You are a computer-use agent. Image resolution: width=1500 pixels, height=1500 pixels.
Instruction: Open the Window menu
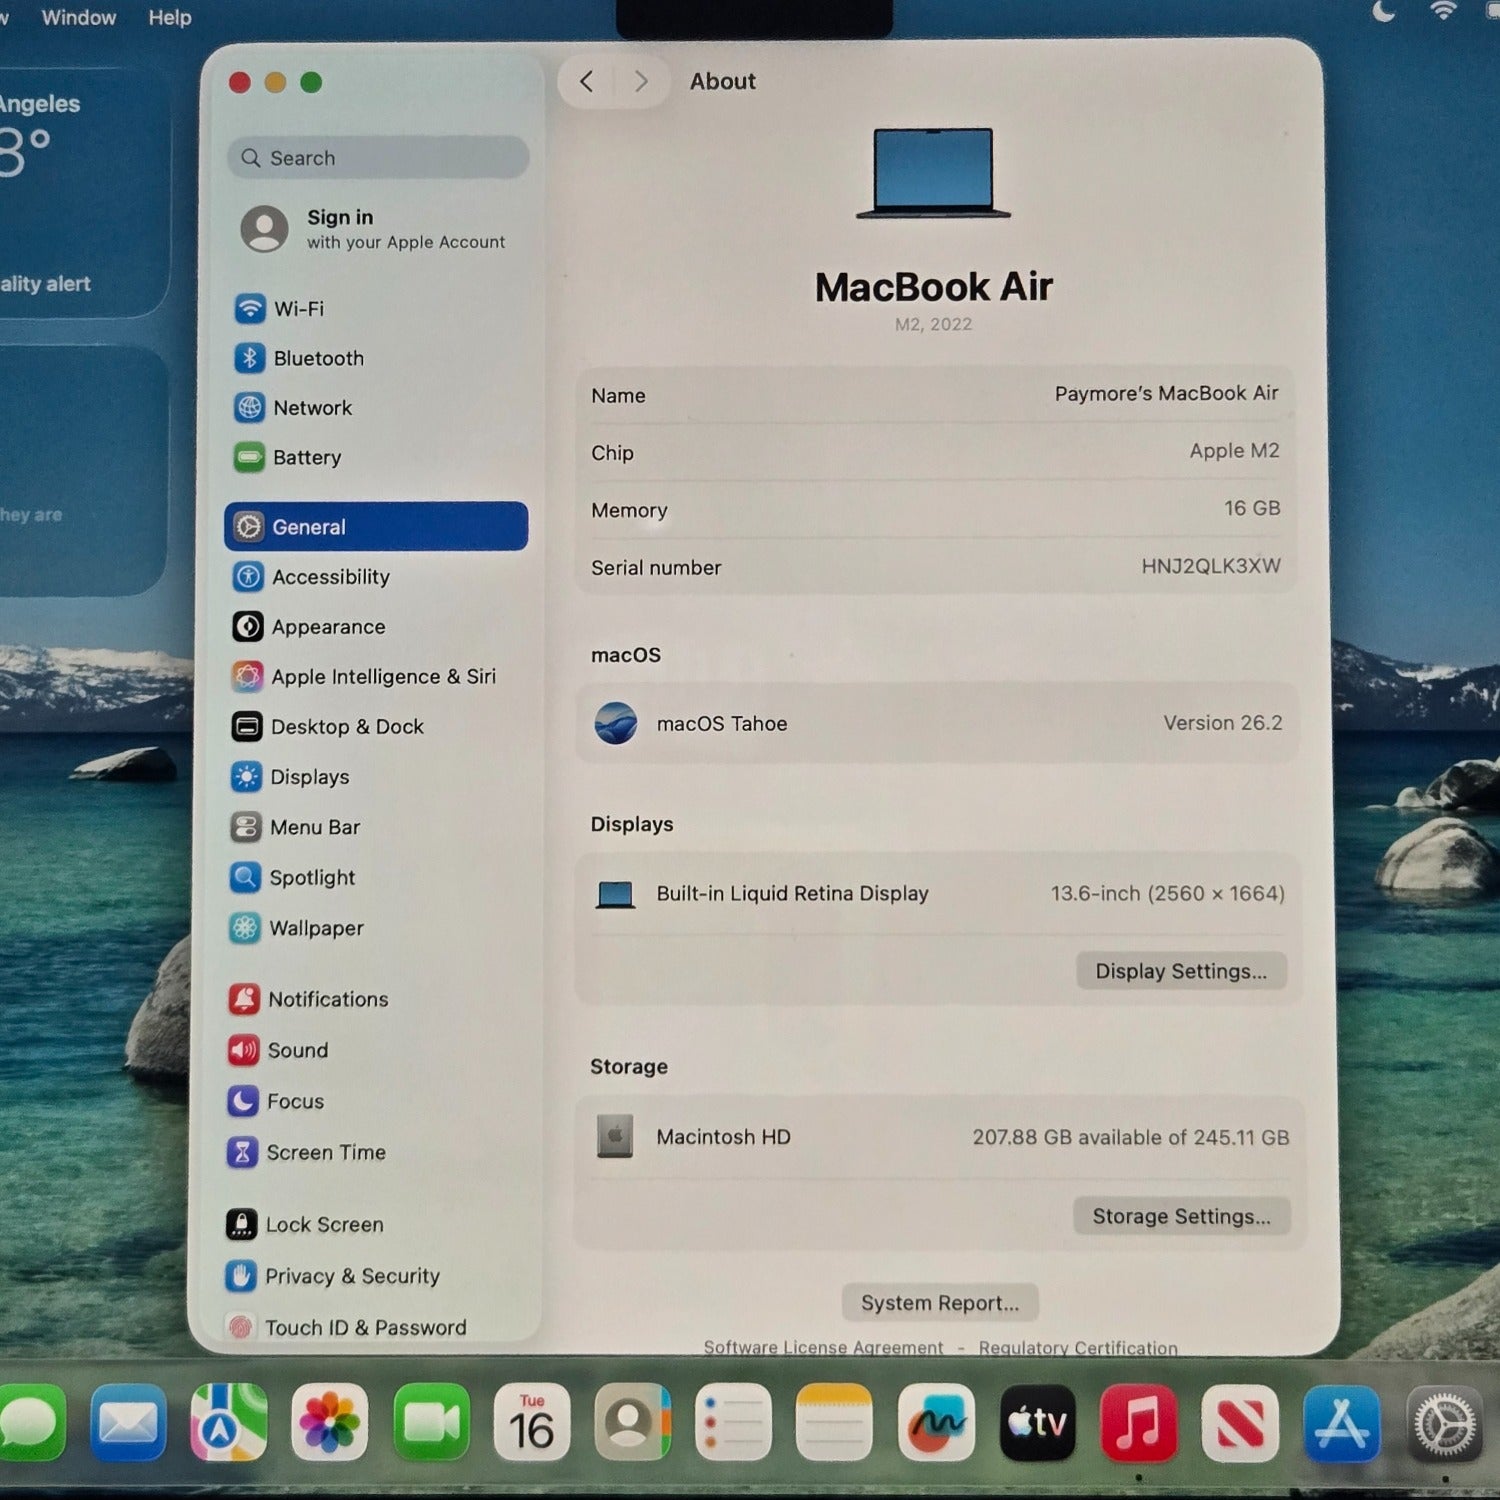78,18
